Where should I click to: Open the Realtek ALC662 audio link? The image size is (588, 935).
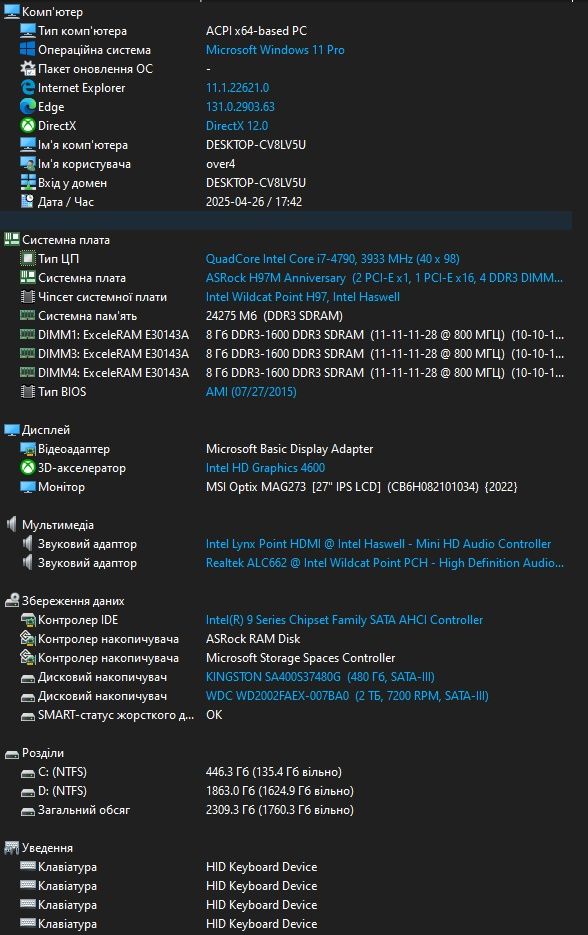click(x=385, y=563)
